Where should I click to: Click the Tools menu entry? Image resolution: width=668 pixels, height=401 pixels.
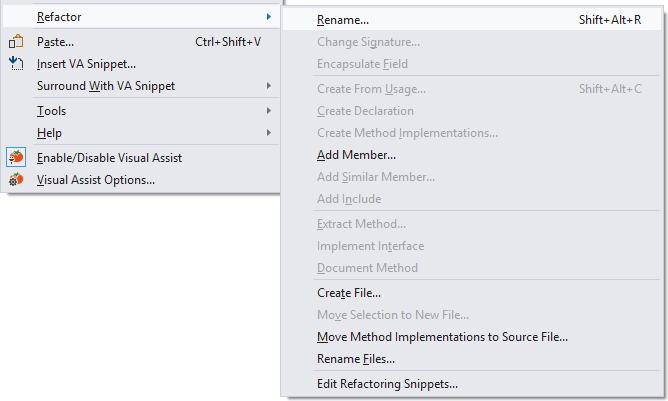point(51,111)
